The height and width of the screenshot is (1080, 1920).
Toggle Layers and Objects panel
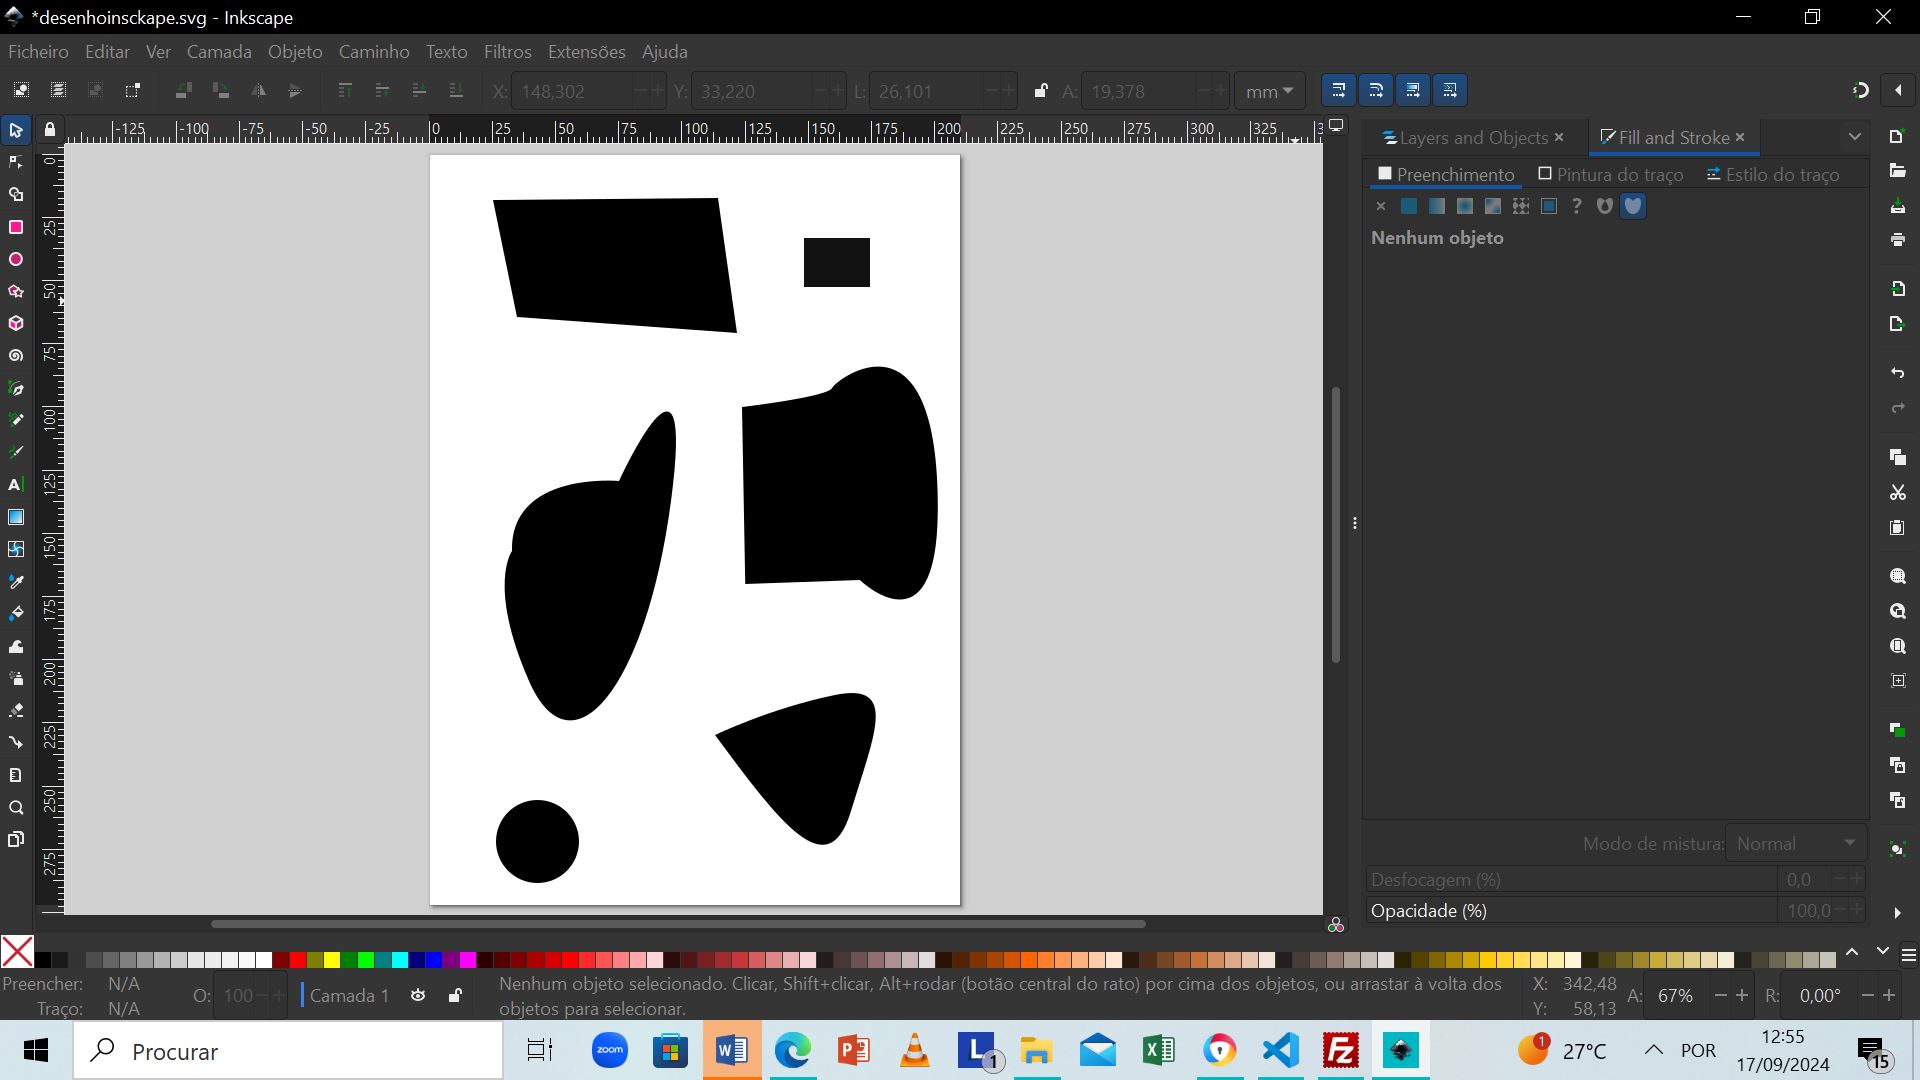pyautogui.click(x=1470, y=136)
